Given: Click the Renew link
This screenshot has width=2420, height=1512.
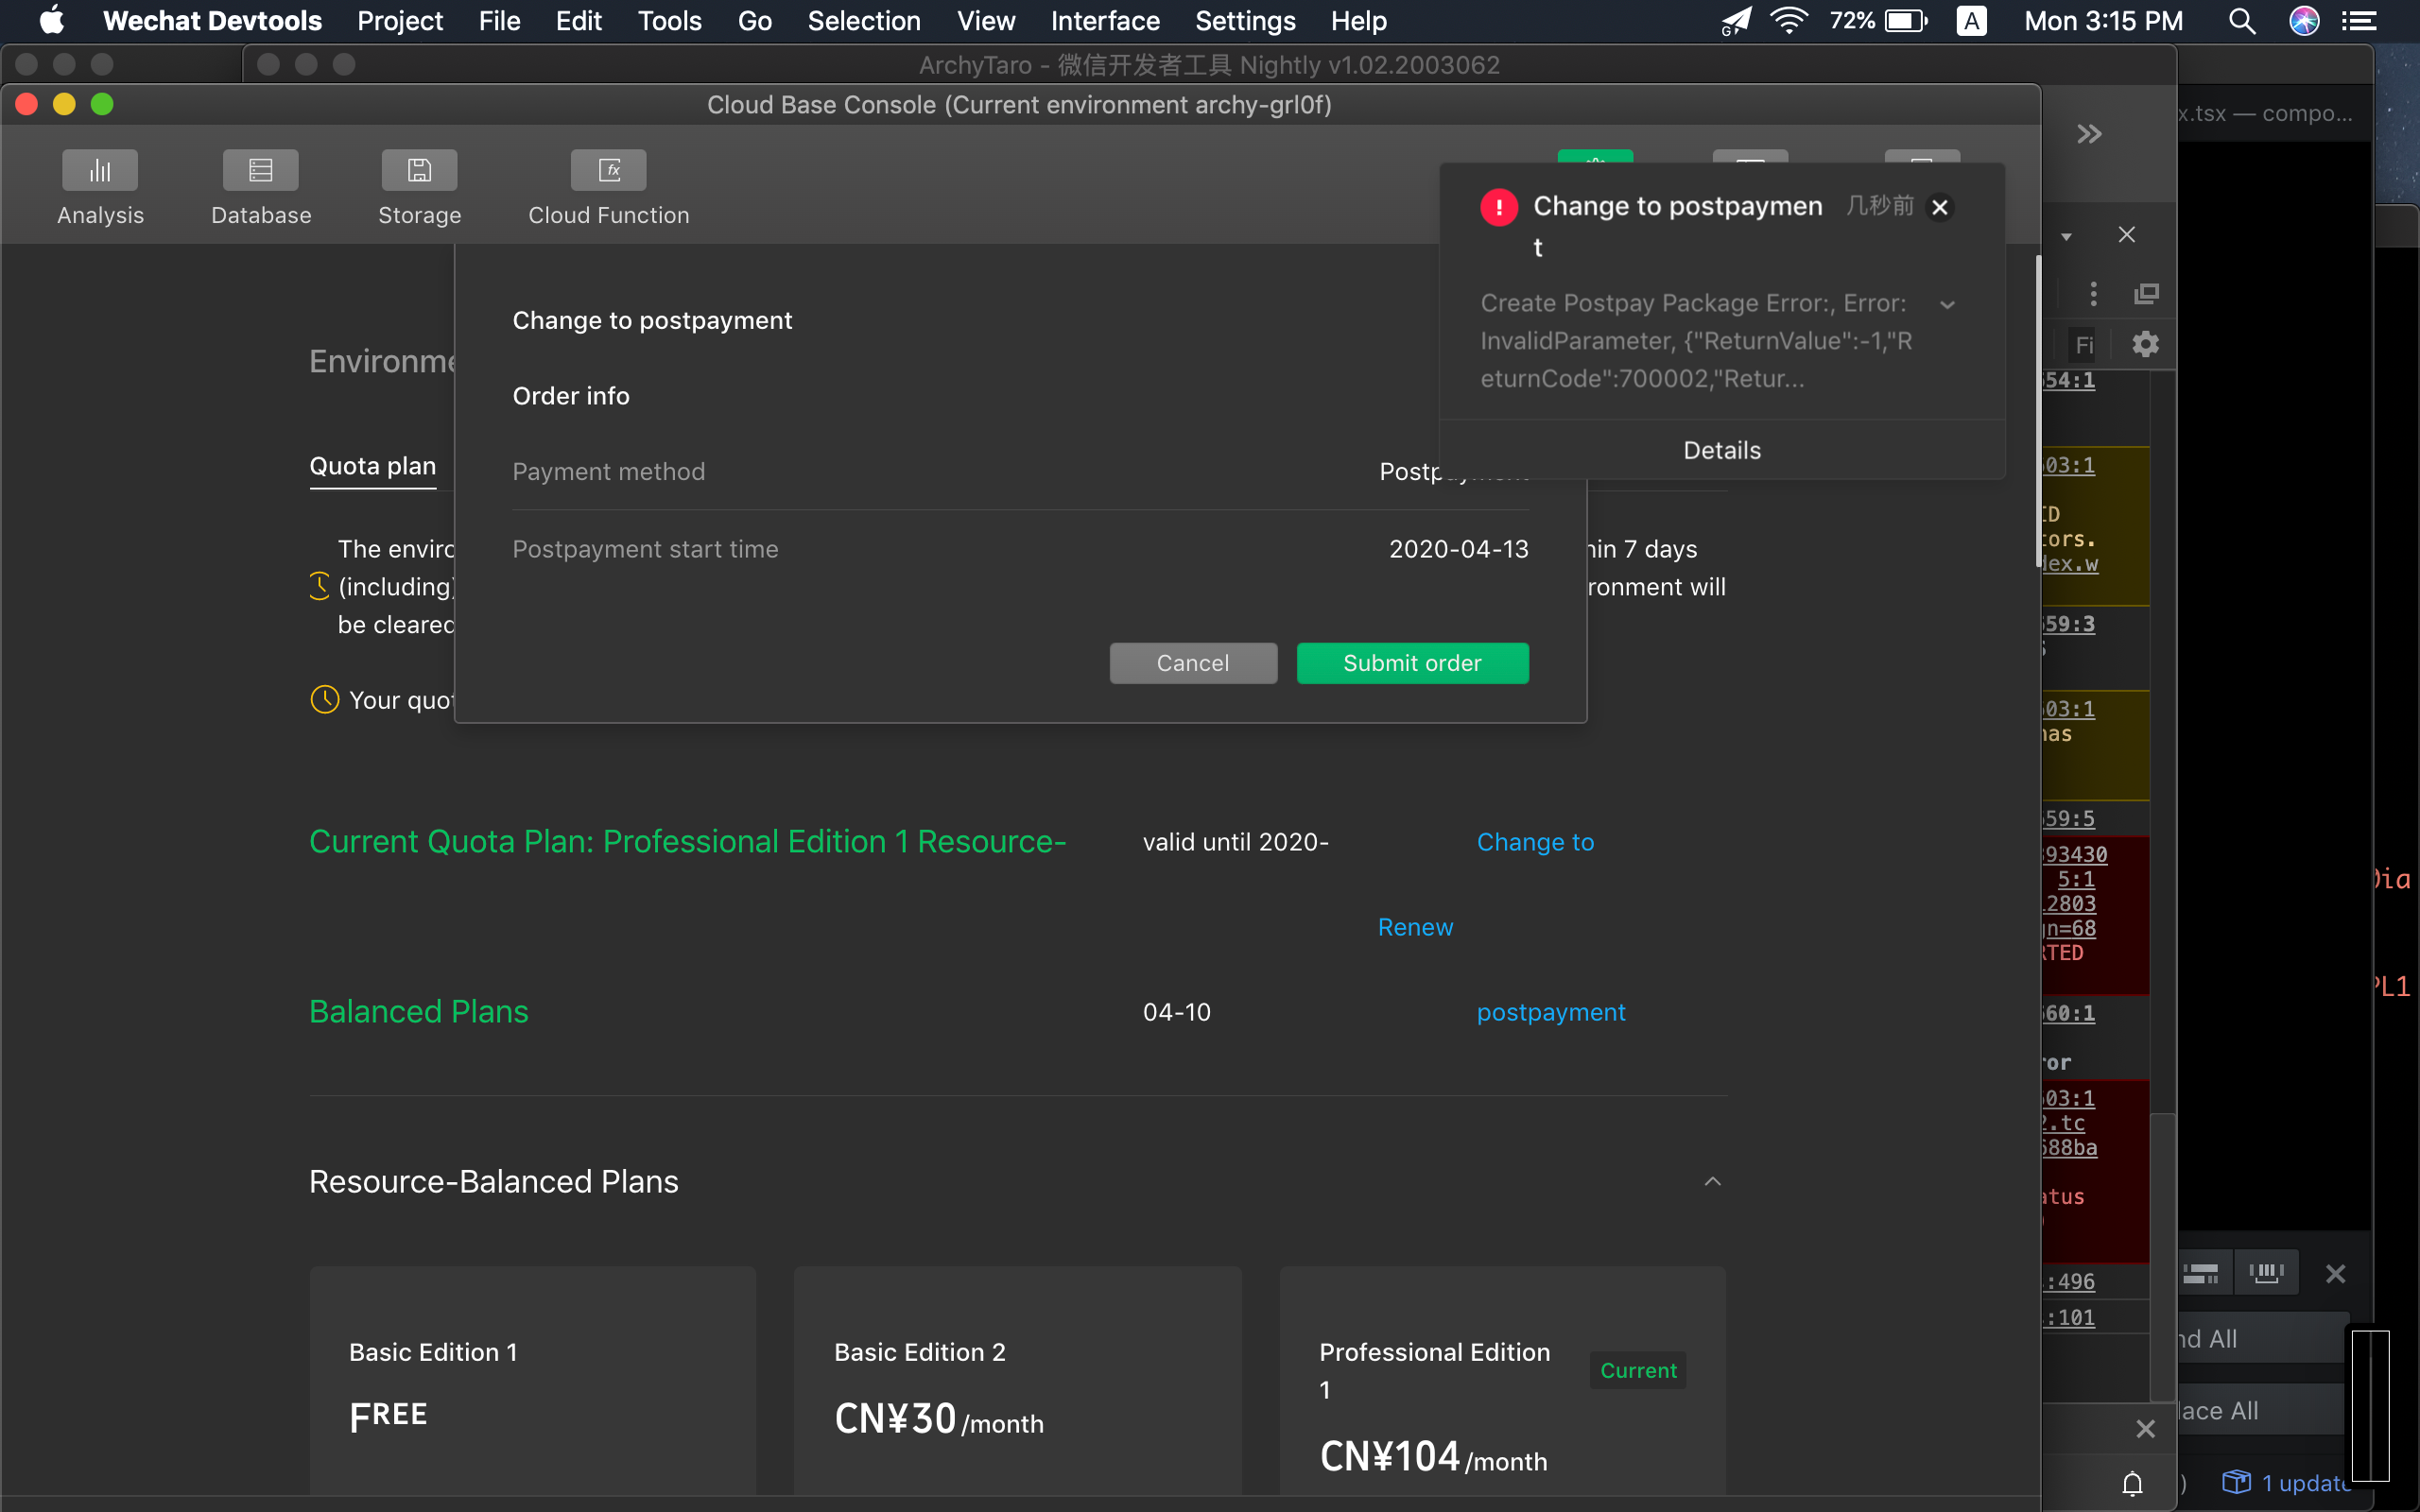Looking at the screenshot, I should (1415, 927).
